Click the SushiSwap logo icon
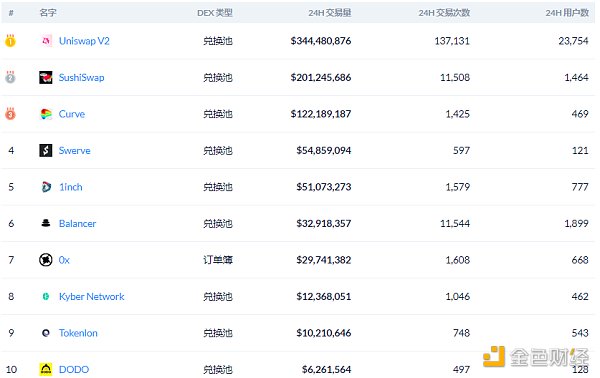The image size is (600, 378). click(x=46, y=77)
